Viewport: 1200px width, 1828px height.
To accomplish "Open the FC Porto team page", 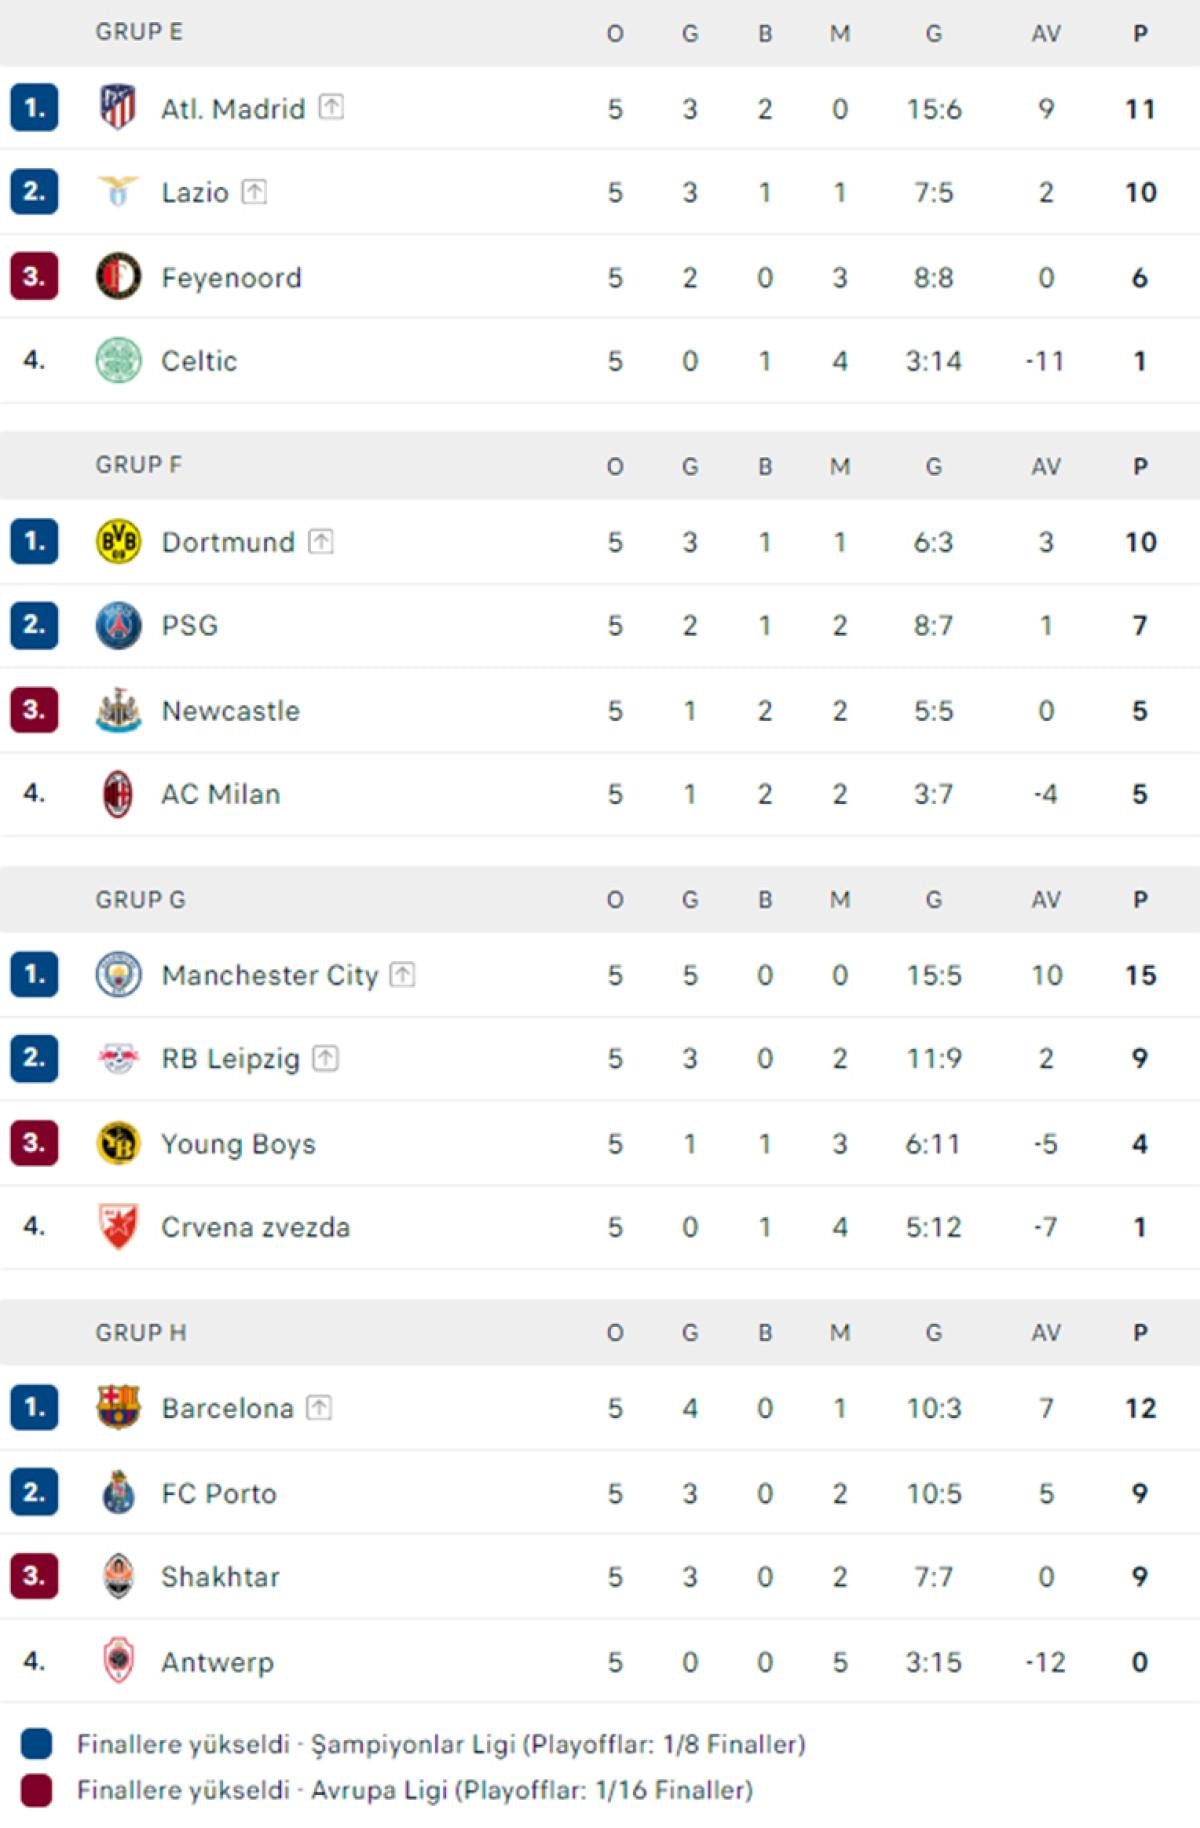I will [x=219, y=1493].
